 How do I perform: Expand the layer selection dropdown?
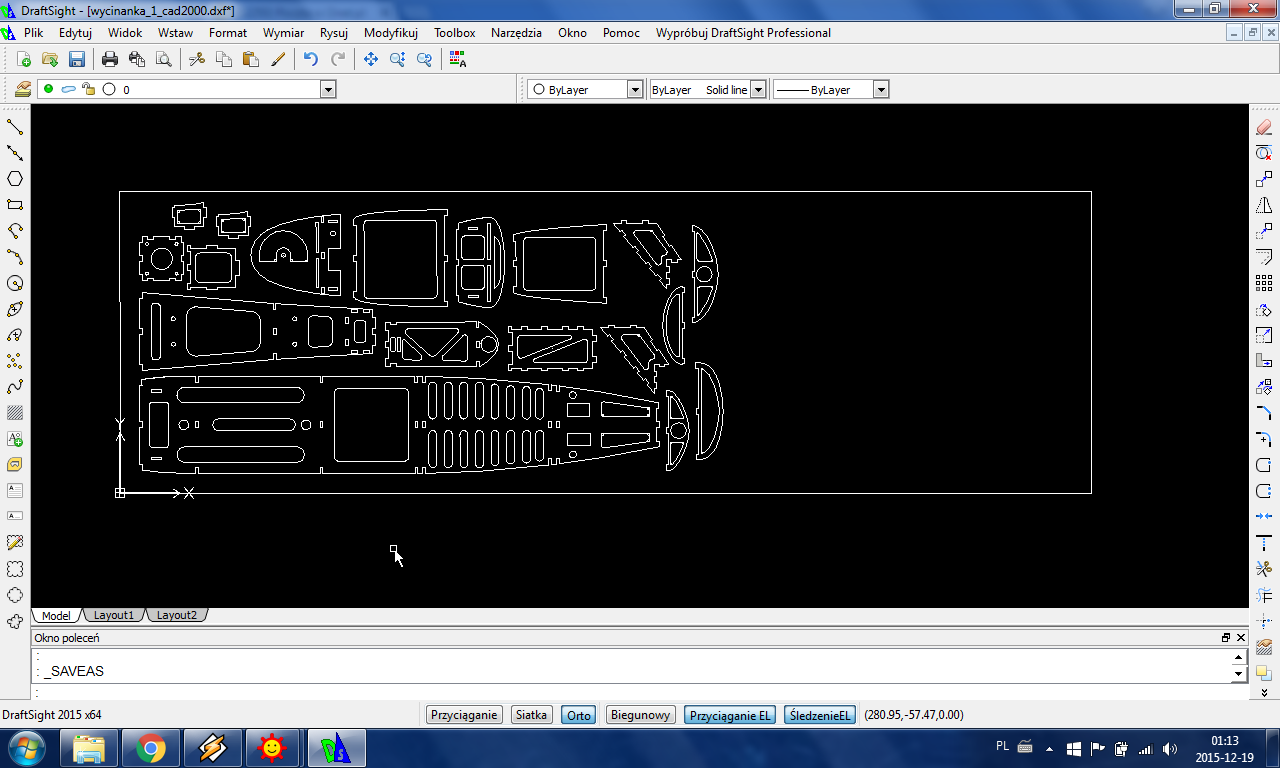pos(327,90)
